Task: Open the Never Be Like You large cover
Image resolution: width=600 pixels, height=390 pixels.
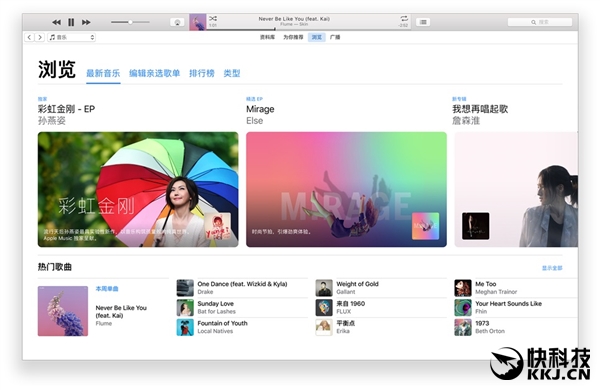Action: coord(63,311)
